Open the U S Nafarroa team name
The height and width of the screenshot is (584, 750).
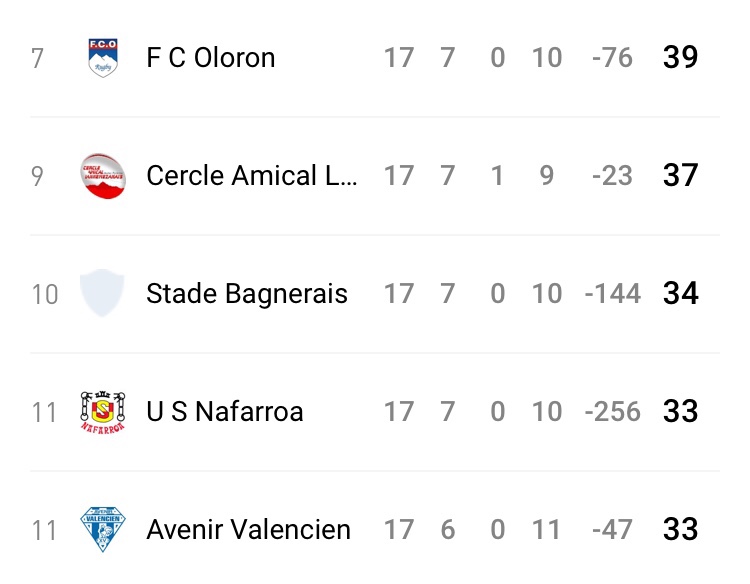(x=224, y=412)
